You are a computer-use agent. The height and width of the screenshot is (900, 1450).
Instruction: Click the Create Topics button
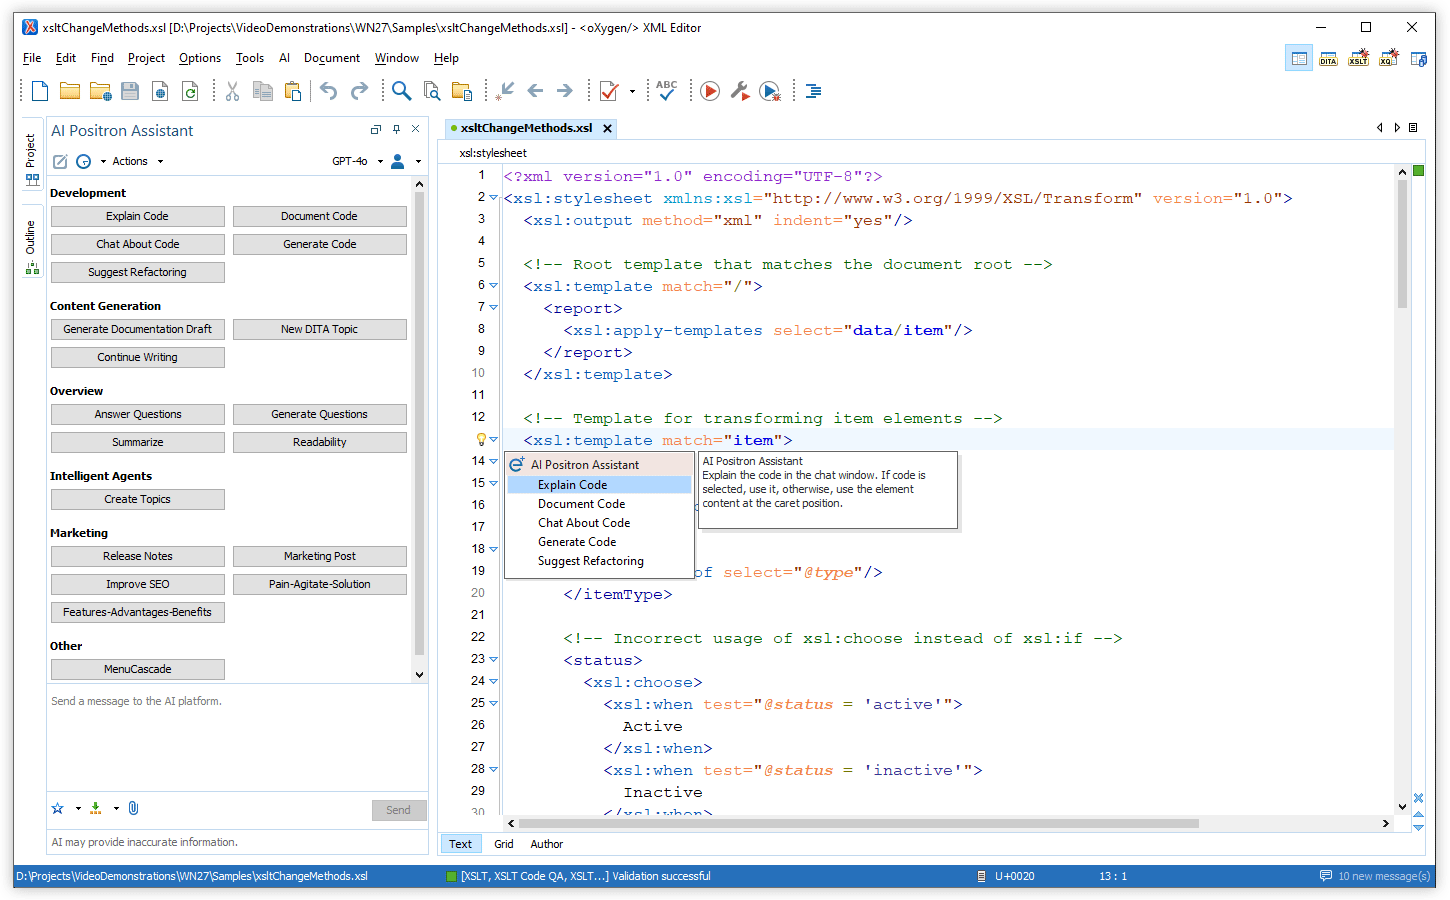138,499
